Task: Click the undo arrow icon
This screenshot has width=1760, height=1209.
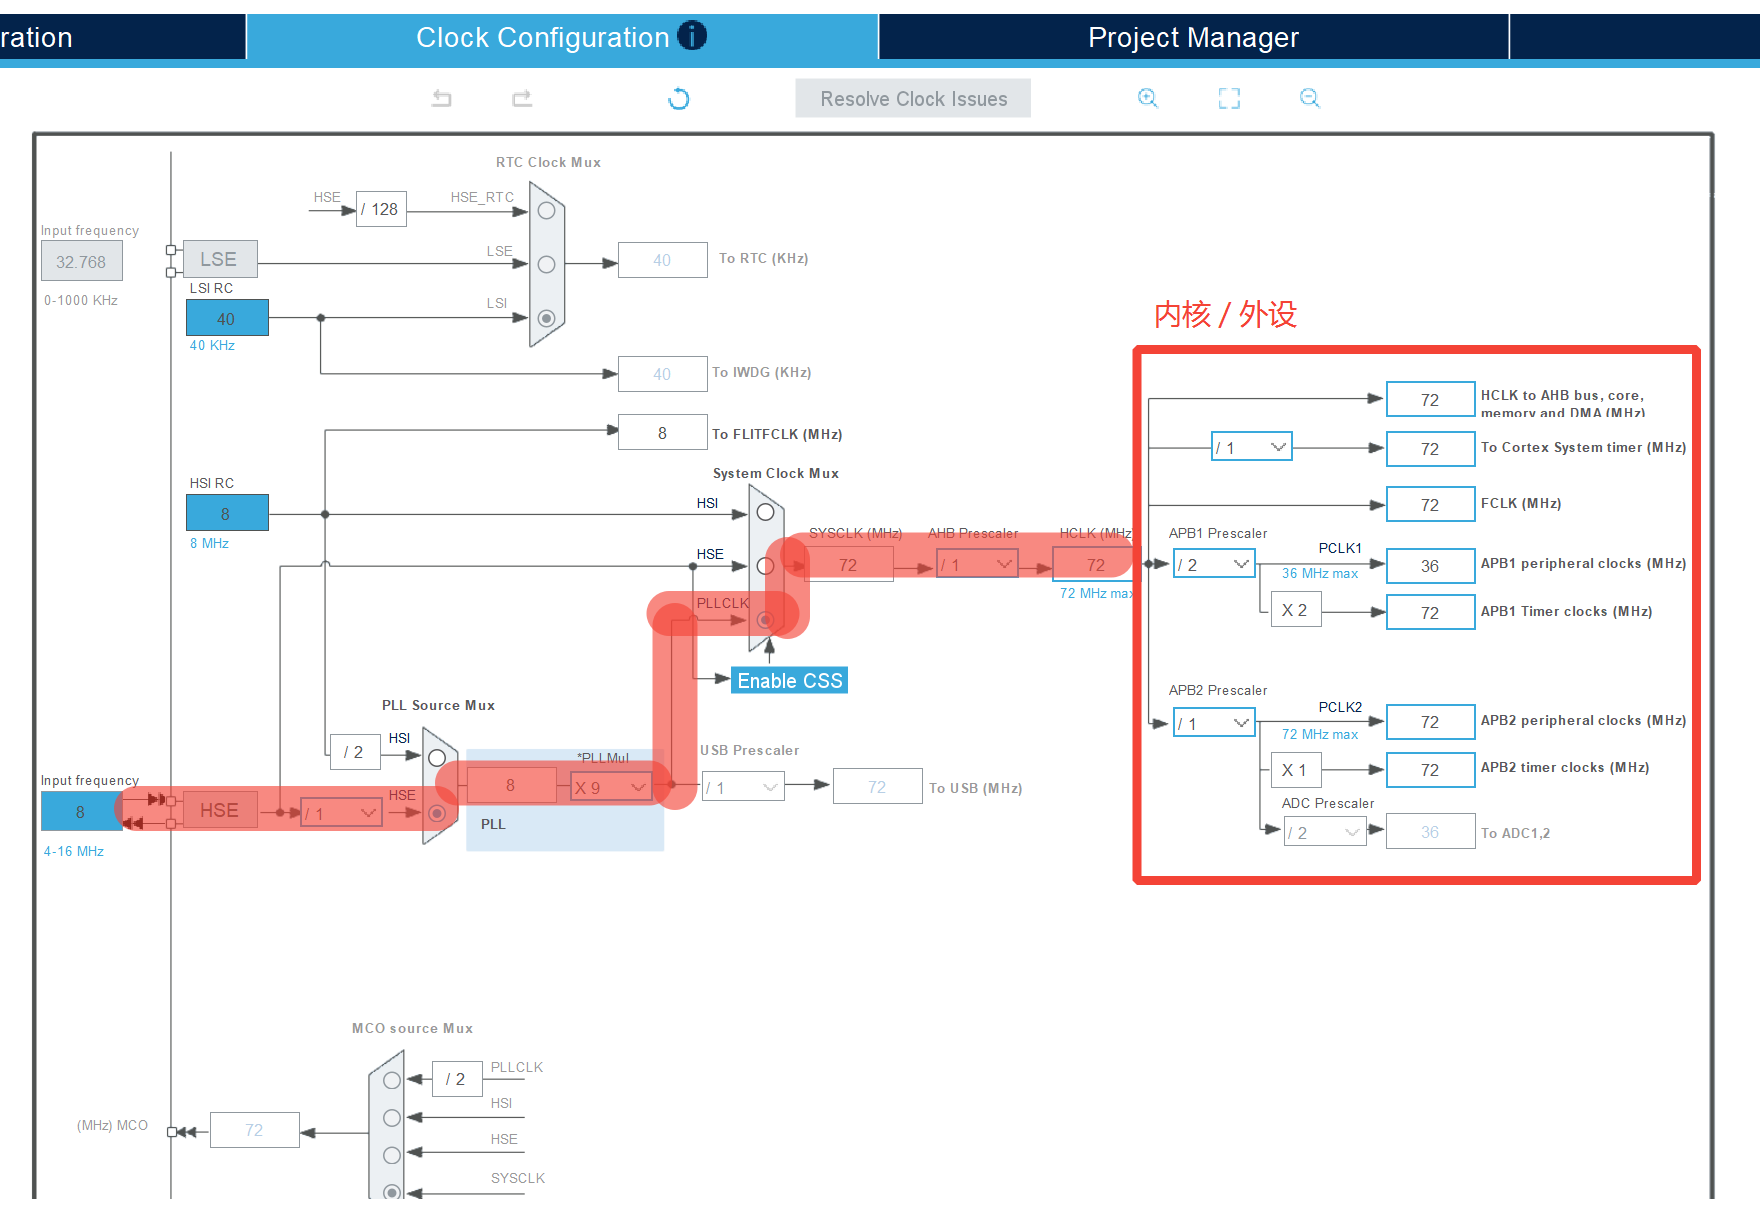Action: click(442, 98)
